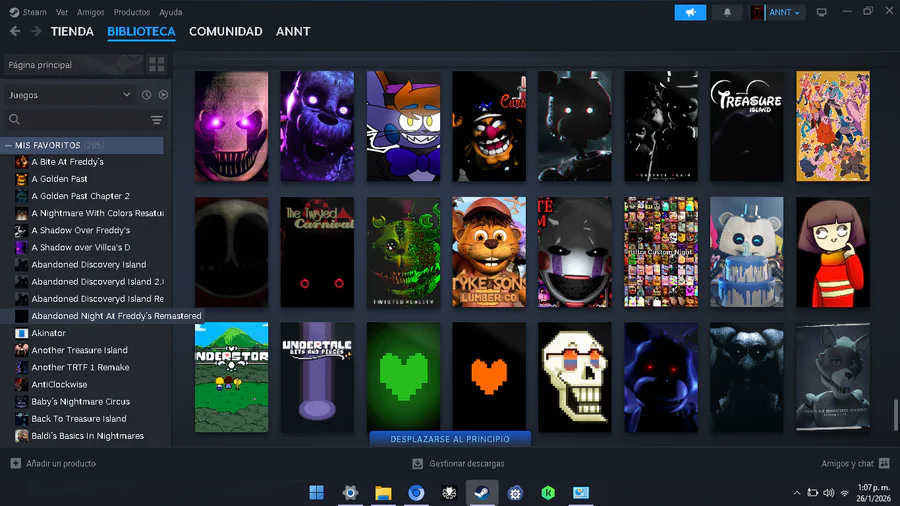Click the Página principal button
The image size is (900, 506).
tap(73, 65)
